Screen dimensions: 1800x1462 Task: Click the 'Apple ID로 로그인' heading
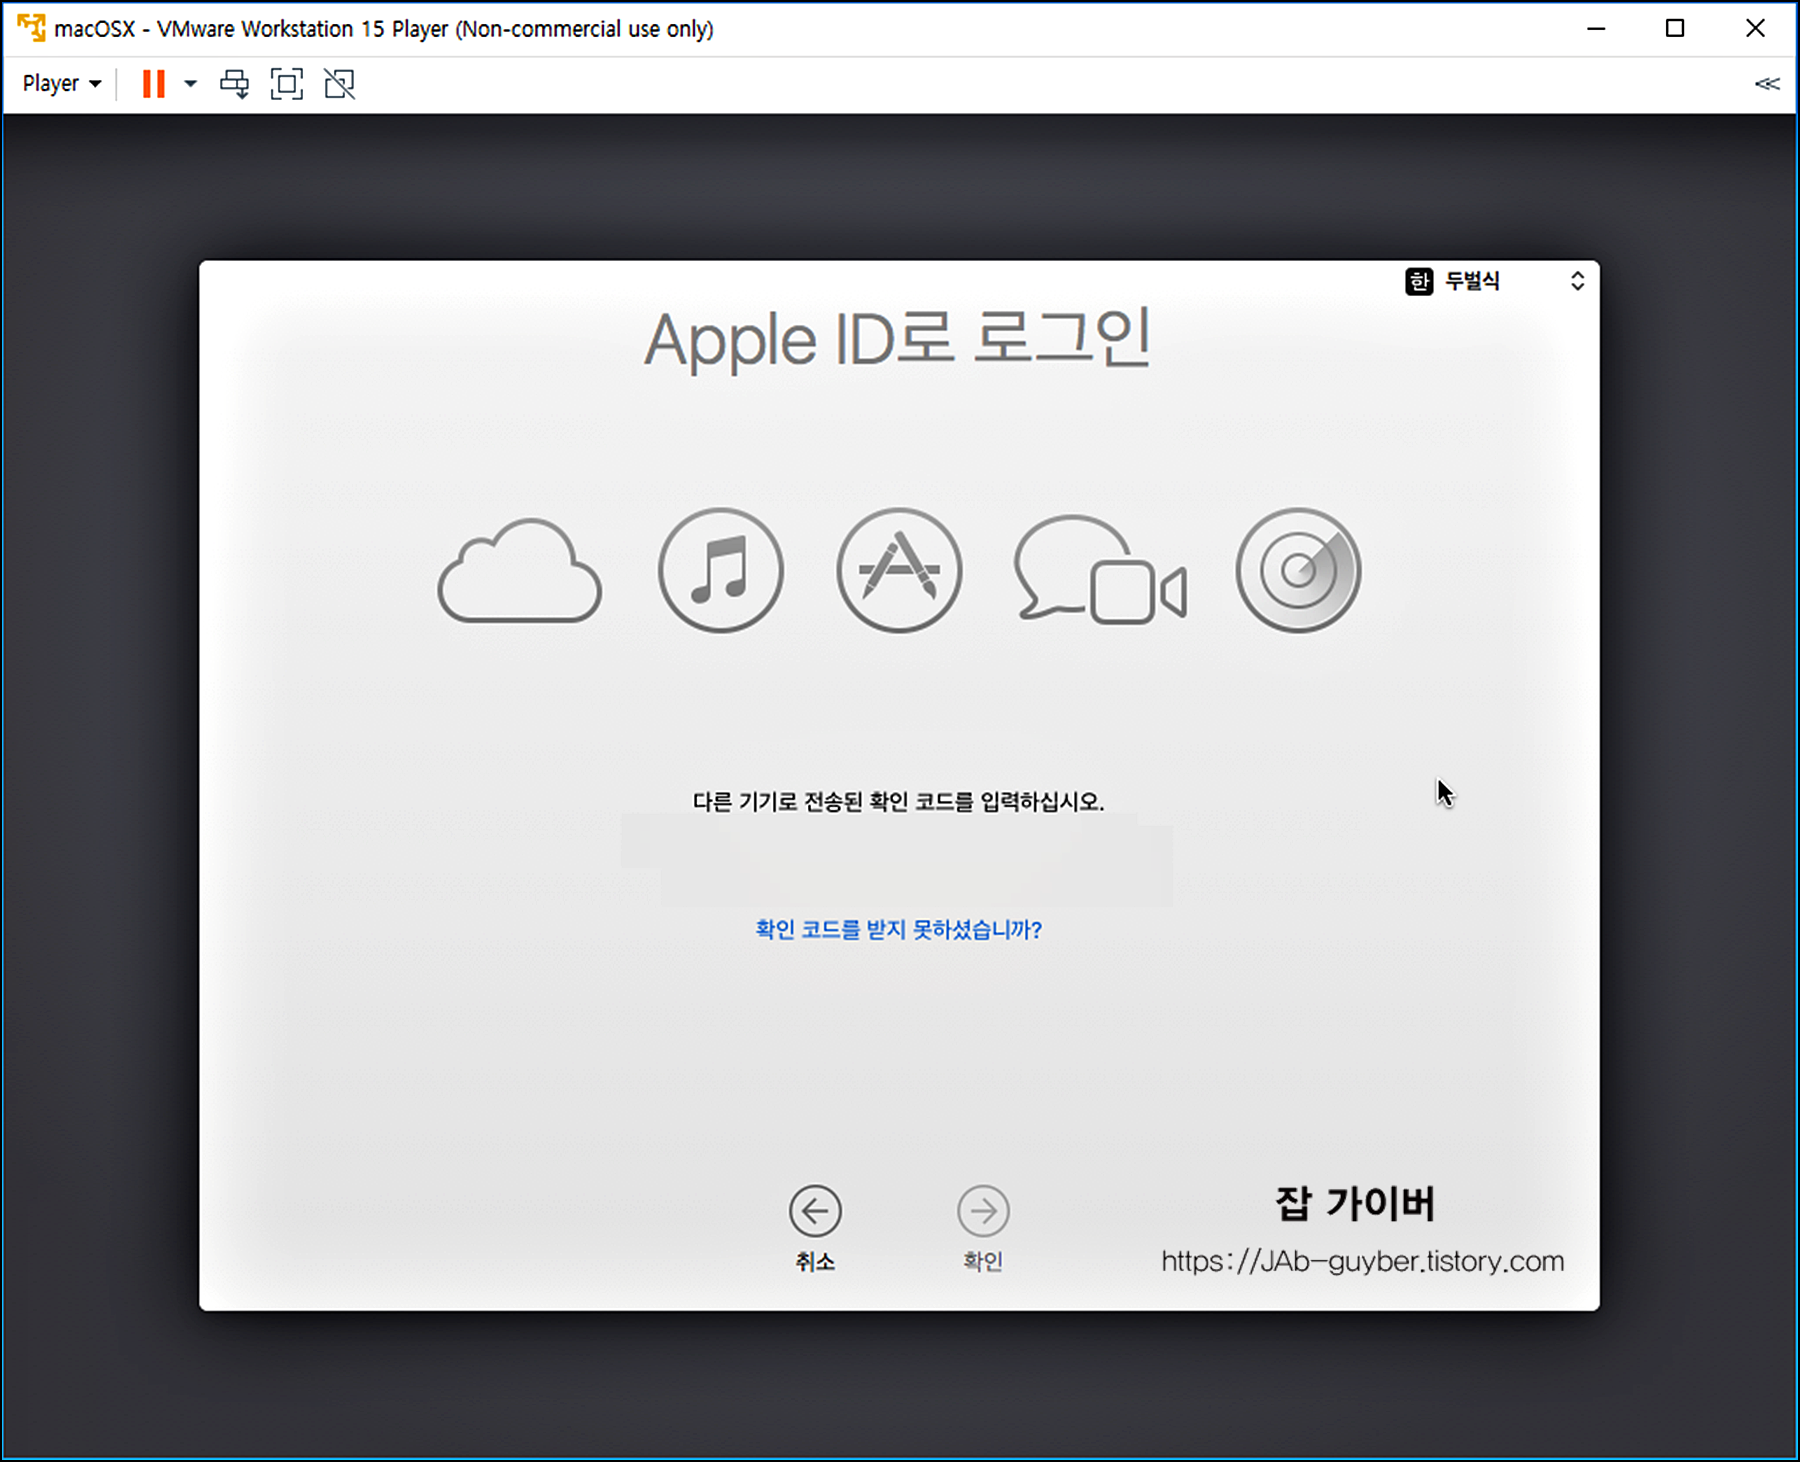pyautogui.click(x=897, y=340)
